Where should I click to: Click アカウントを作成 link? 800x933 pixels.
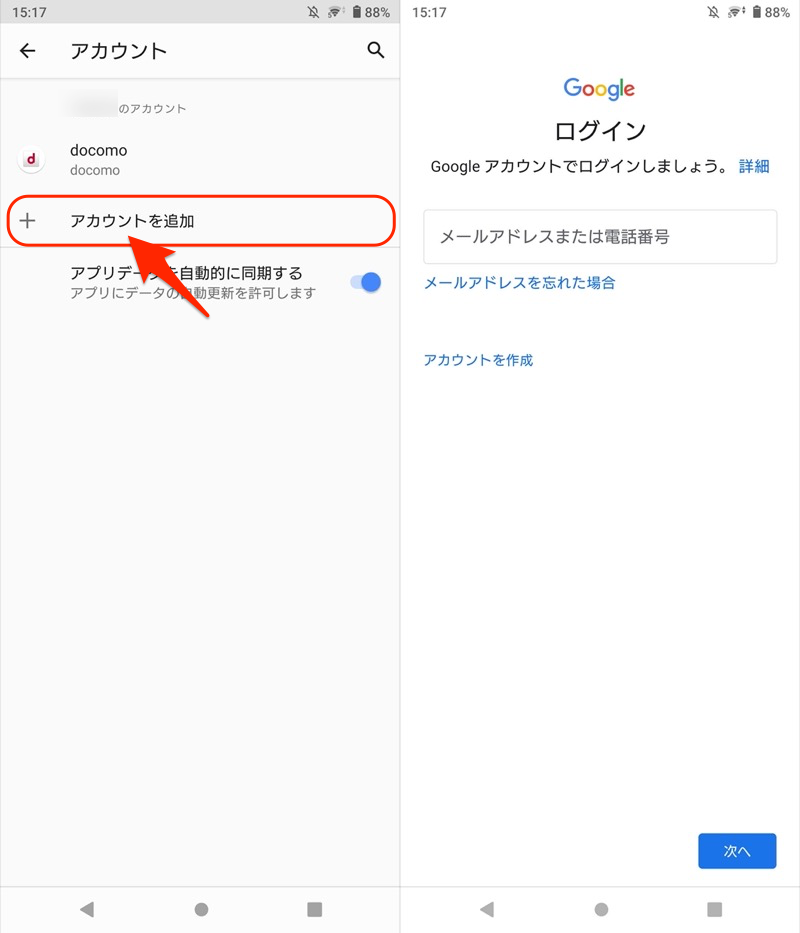click(x=478, y=360)
